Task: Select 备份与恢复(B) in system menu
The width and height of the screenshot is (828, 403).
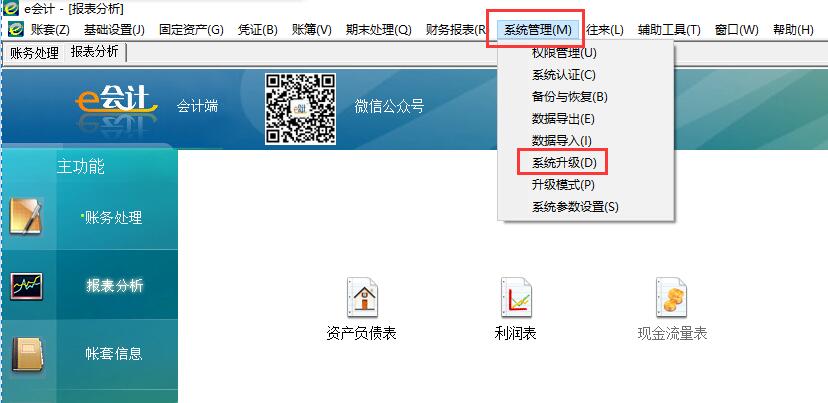Action: coord(570,97)
